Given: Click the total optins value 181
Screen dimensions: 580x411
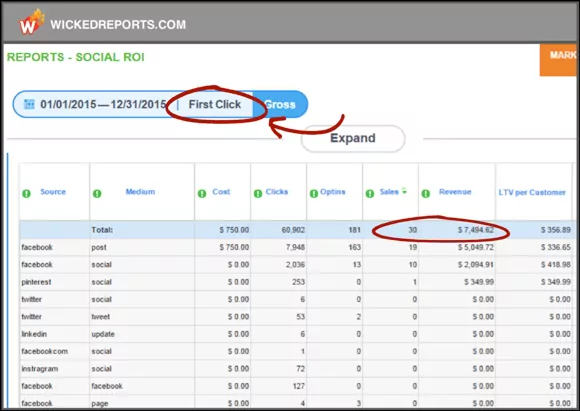Looking at the screenshot, I should point(354,230).
